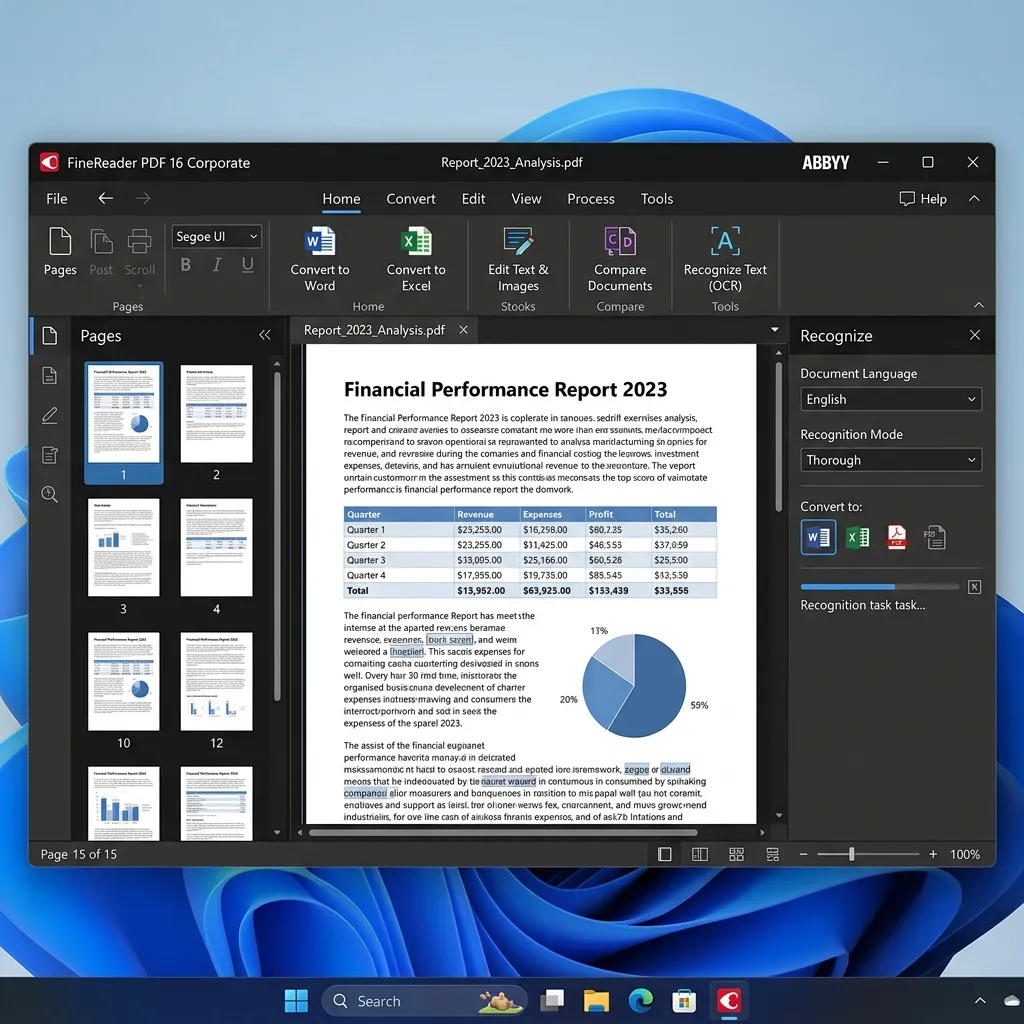Choose PDF as convert-to format
The image size is (1024, 1024).
(x=897, y=537)
